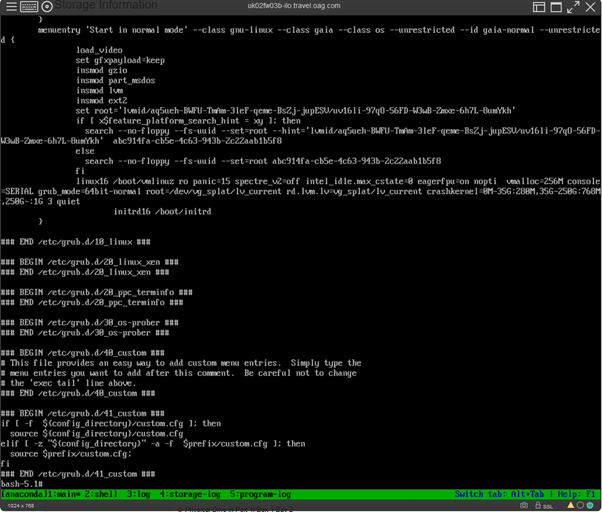
Task: Click the circular power target icon
Action: (x=46, y=6)
